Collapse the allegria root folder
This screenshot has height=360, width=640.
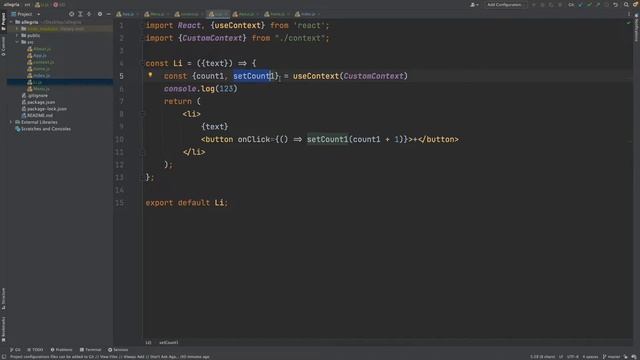(11, 22)
